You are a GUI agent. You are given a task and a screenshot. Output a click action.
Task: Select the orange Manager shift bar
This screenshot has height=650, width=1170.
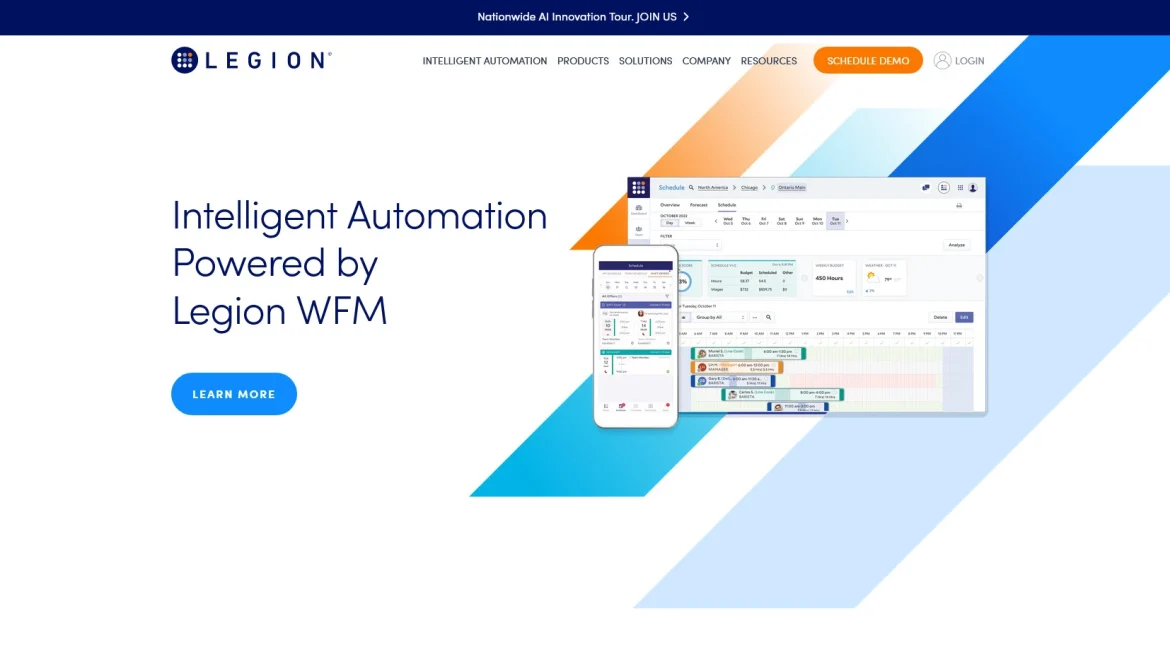736,367
